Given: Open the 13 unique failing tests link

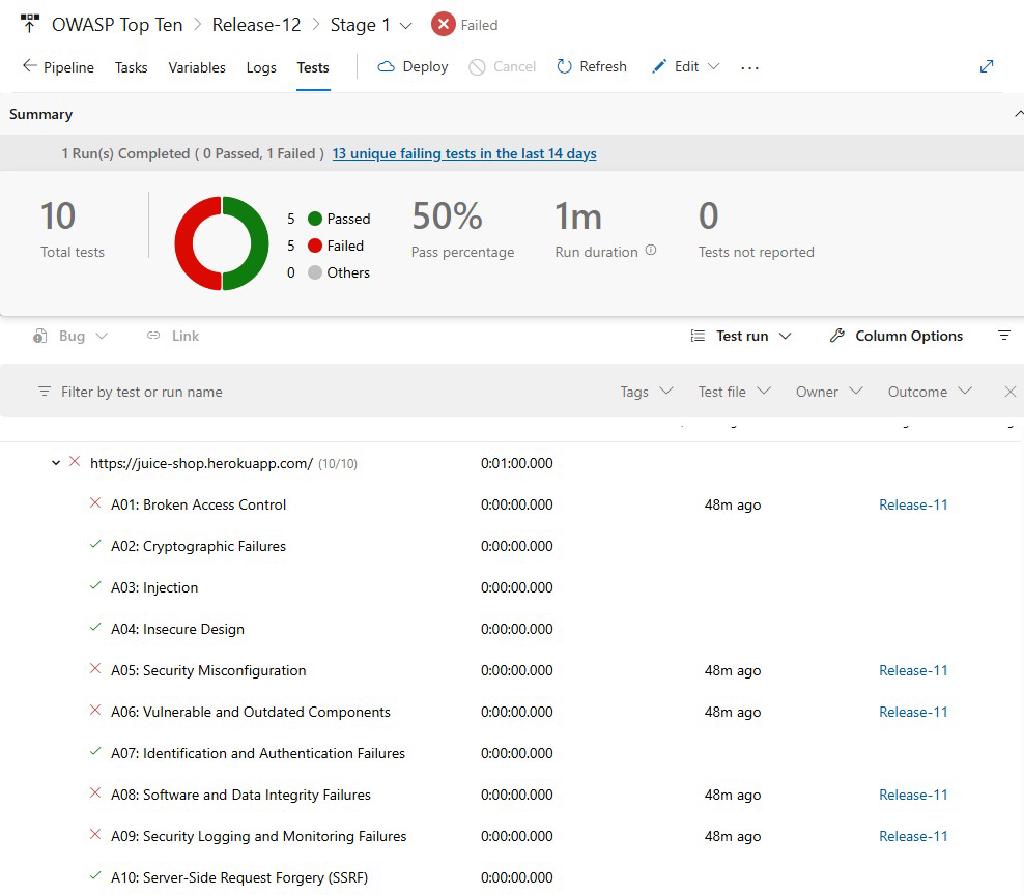Looking at the screenshot, I should point(464,153).
